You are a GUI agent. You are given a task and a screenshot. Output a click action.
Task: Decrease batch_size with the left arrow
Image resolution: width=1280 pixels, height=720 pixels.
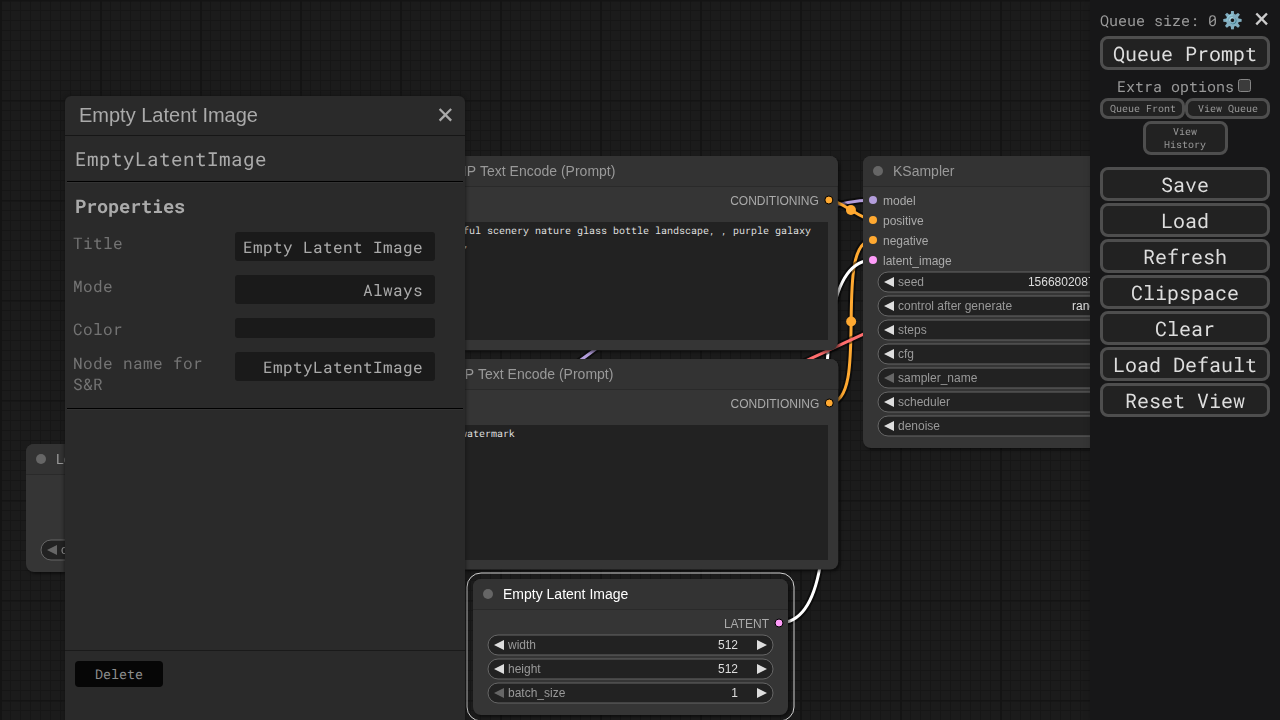coord(499,693)
